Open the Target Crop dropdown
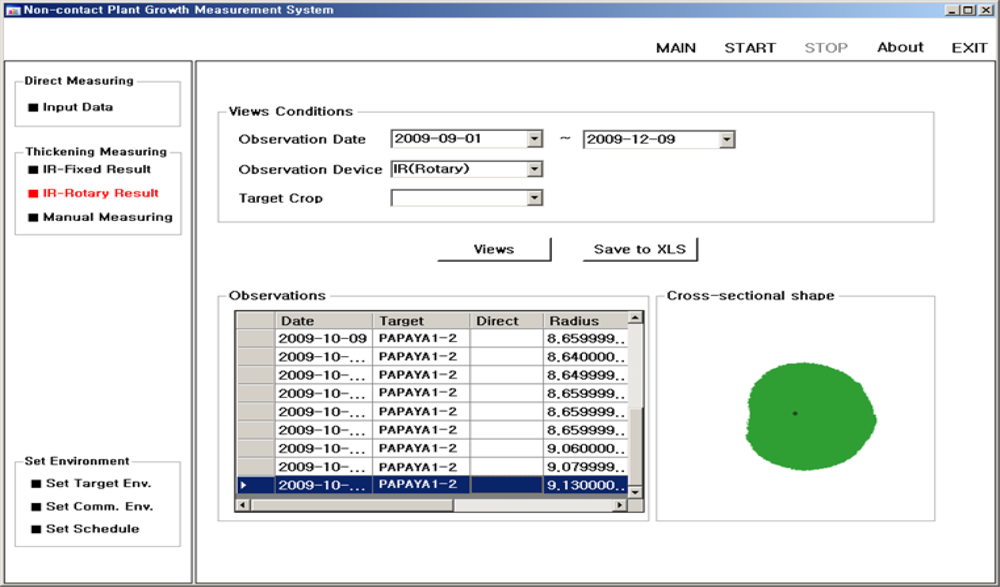 pos(534,198)
